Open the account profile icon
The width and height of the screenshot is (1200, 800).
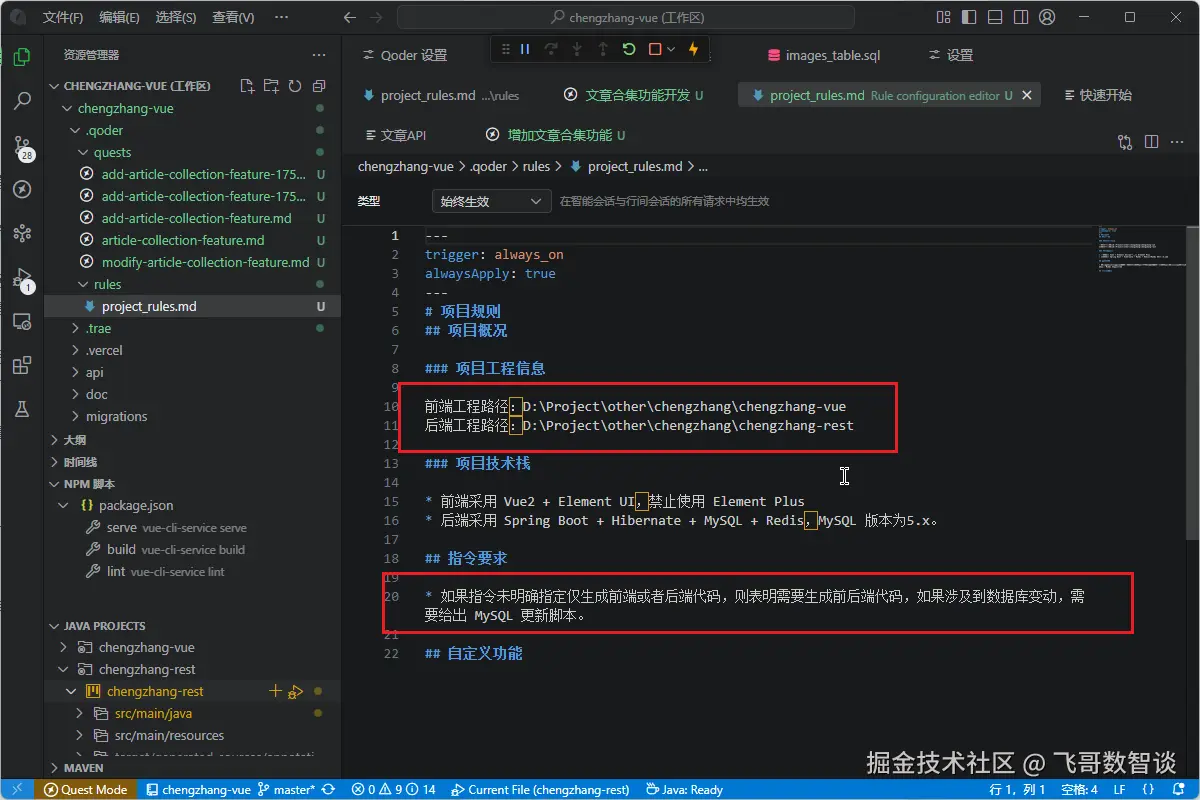point(1047,17)
